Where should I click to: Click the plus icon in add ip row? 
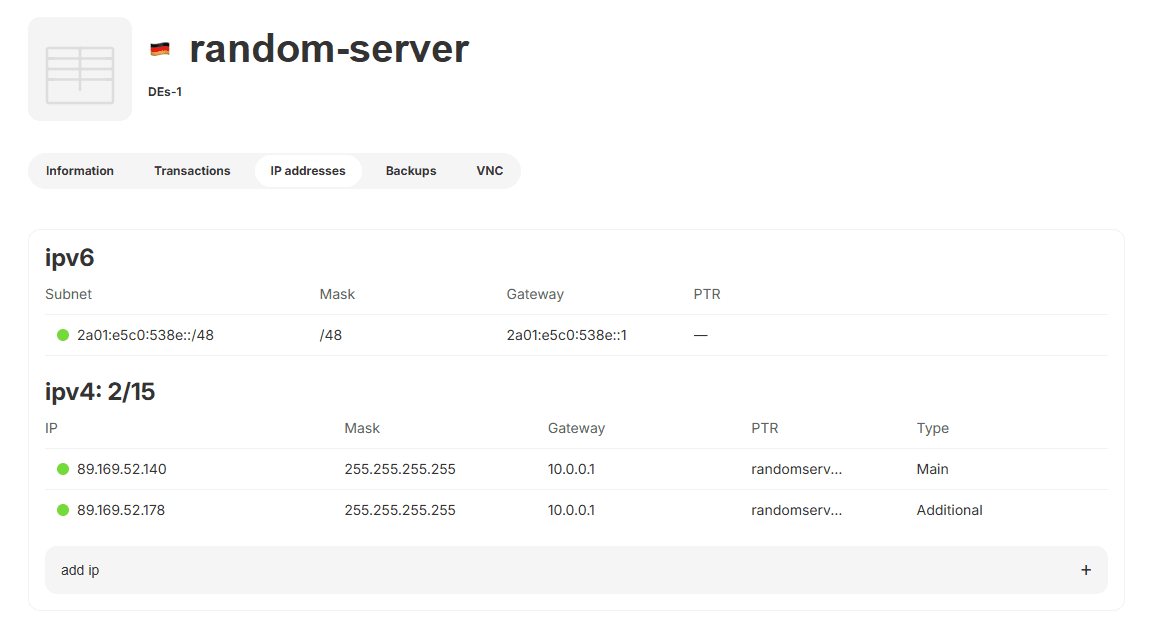coord(1086,570)
